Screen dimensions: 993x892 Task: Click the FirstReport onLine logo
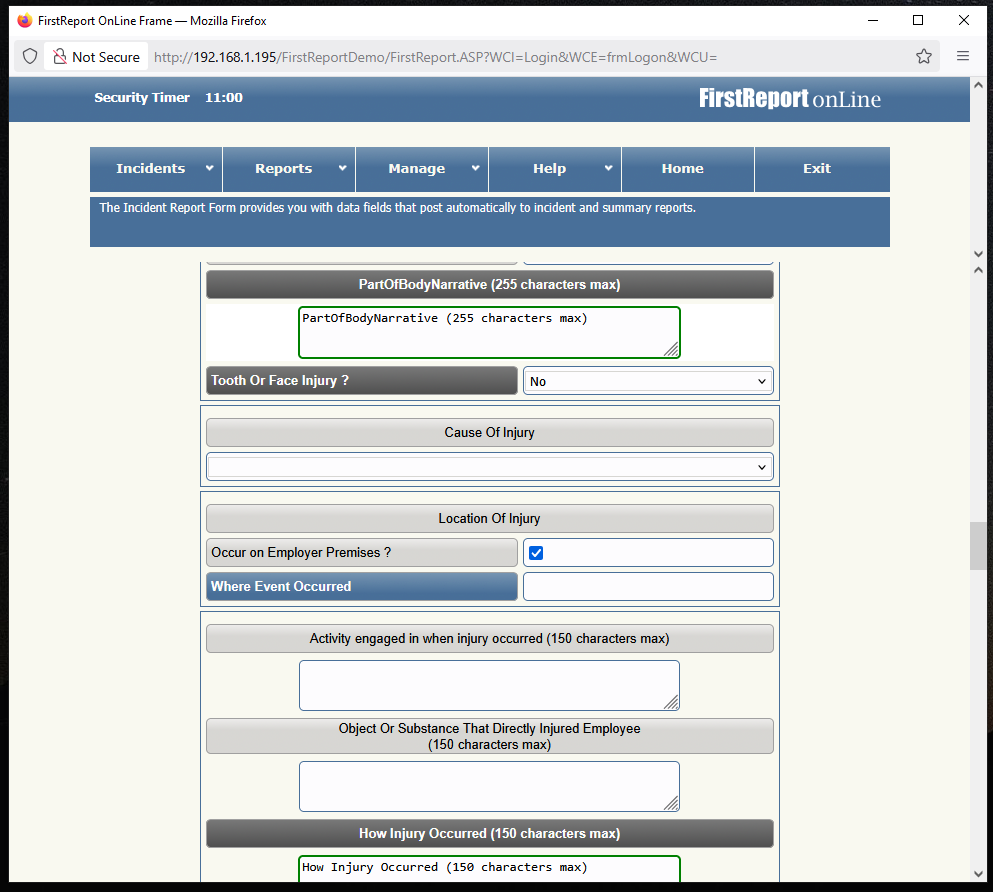coord(789,98)
